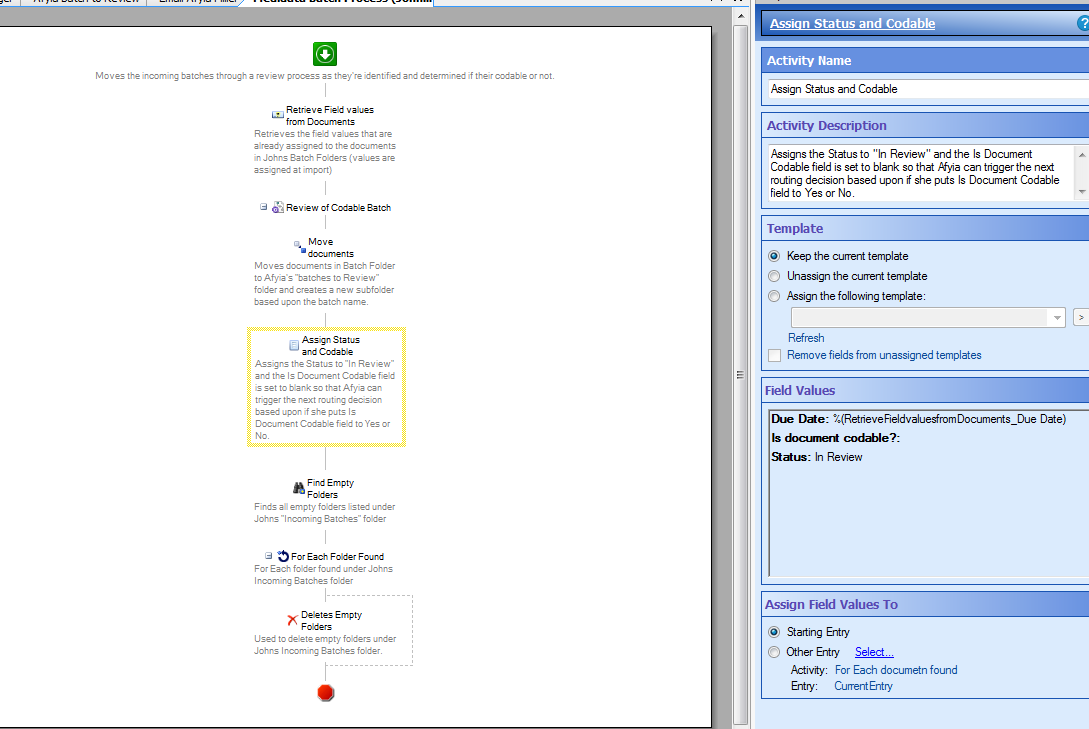Select the Retrieve Field values from Documents label
Viewport: 1089px width, 729px height.
[330, 115]
